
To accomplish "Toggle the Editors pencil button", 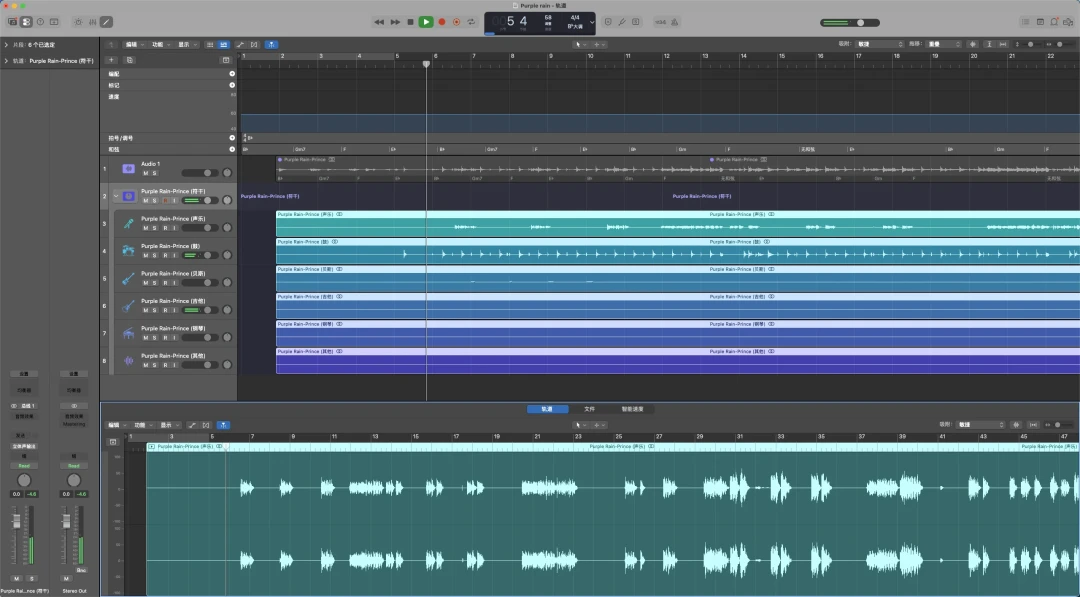I will (106, 22).
